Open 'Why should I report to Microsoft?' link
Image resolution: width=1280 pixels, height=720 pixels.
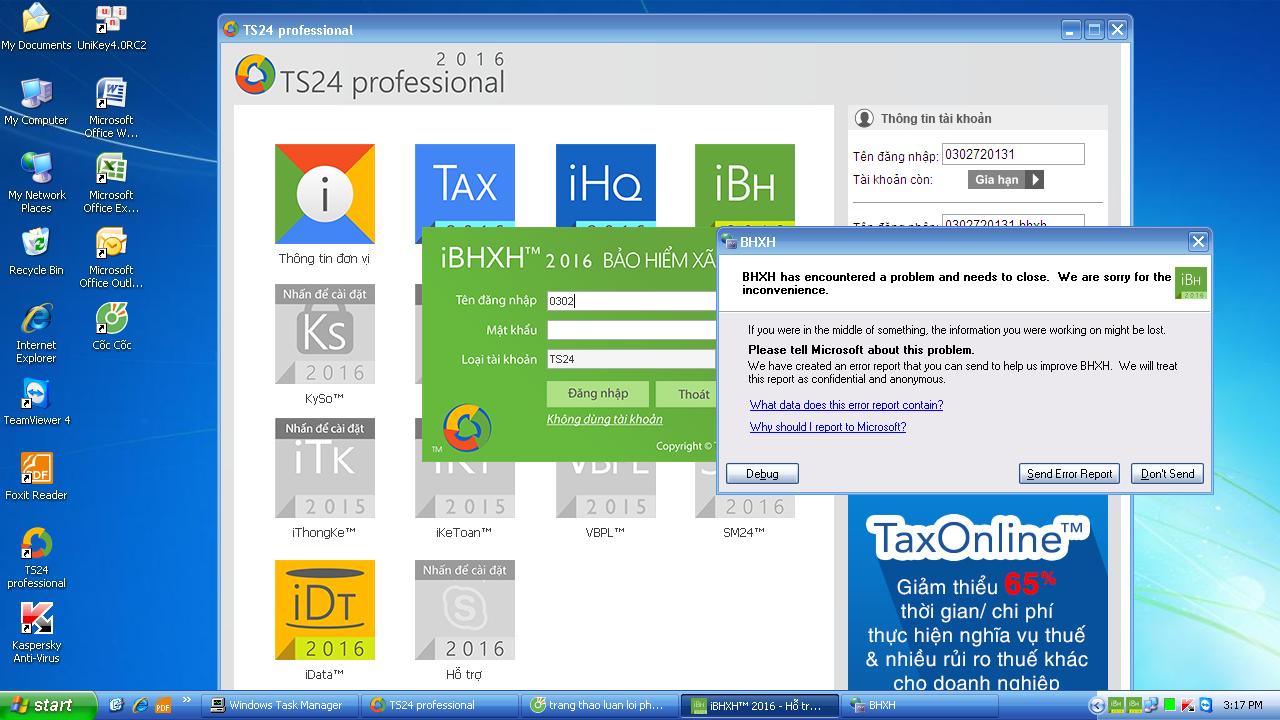tap(828, 427)
